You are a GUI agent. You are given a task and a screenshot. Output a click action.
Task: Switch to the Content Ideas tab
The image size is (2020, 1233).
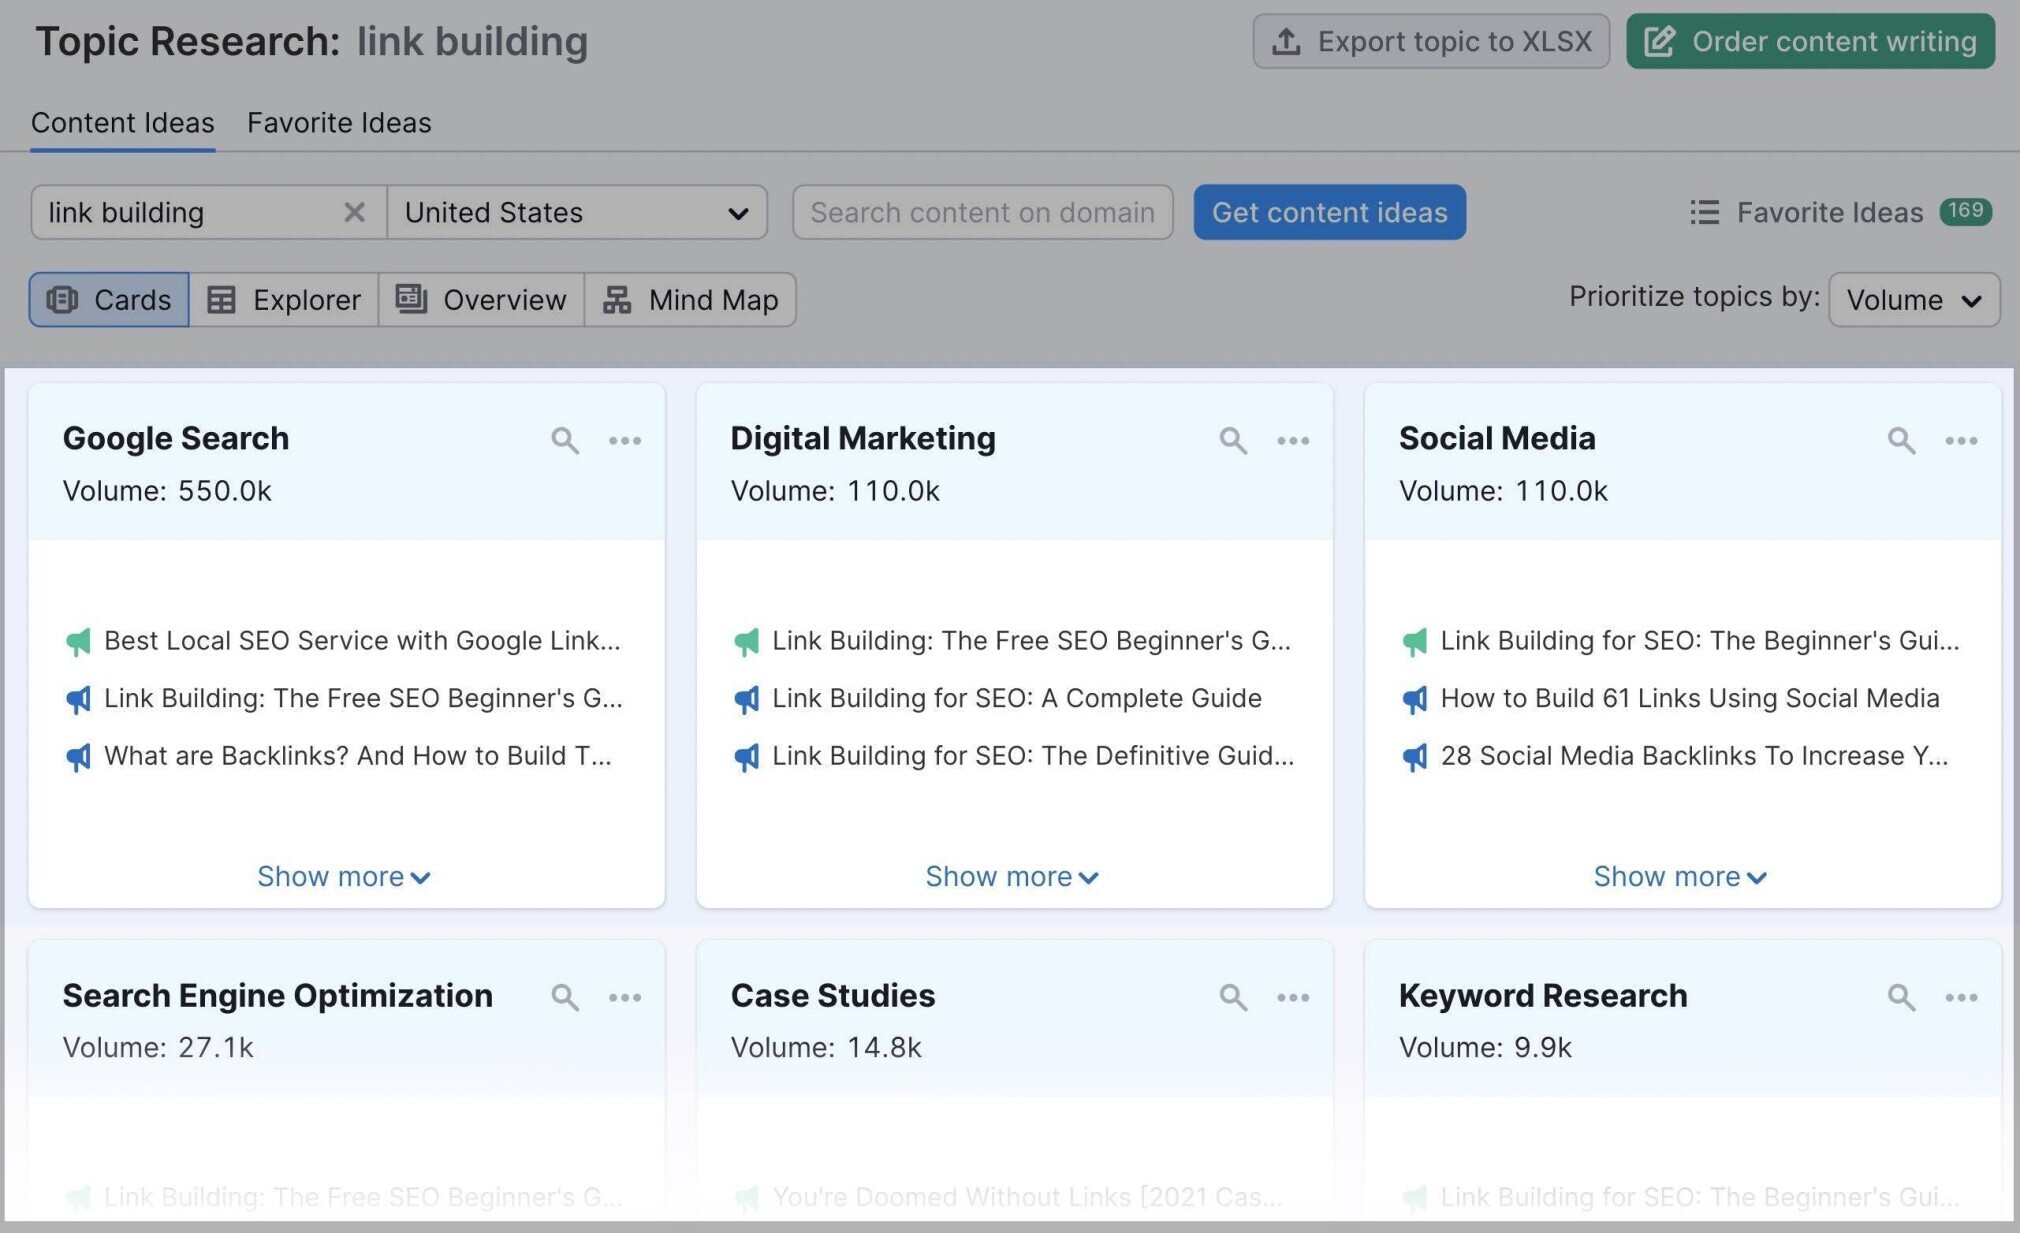coord(121,120)
